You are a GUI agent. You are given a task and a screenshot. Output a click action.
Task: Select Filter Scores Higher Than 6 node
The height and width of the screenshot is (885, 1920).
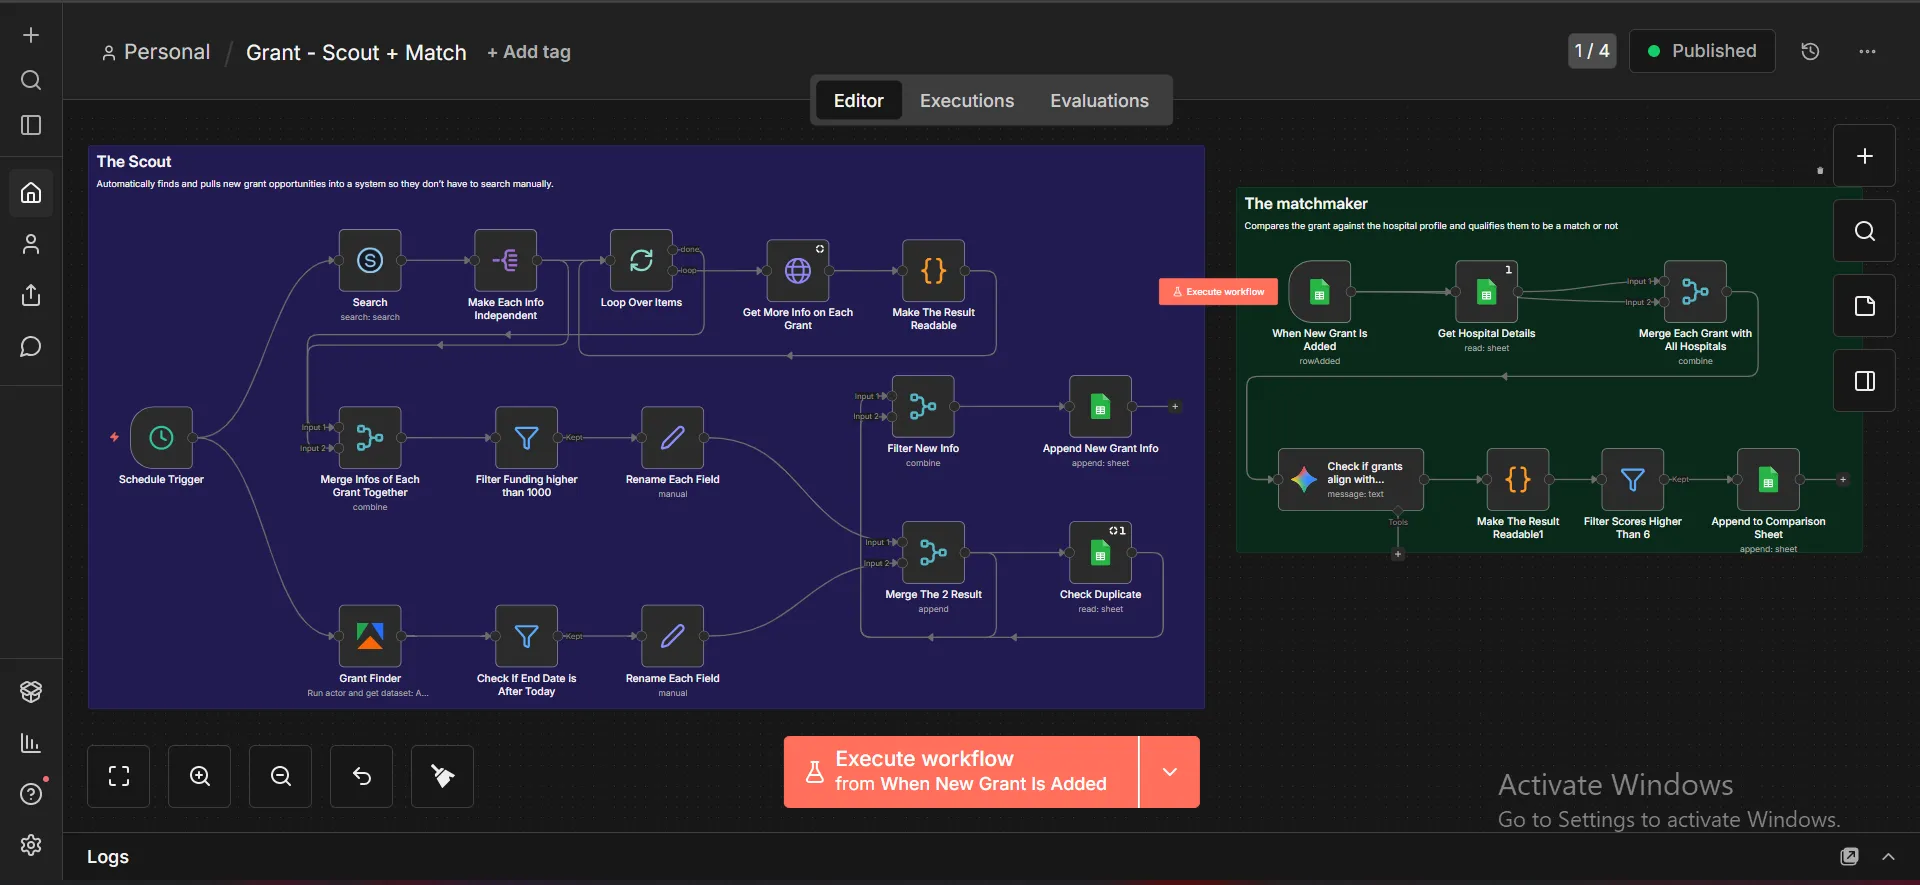pos(1633,480)
